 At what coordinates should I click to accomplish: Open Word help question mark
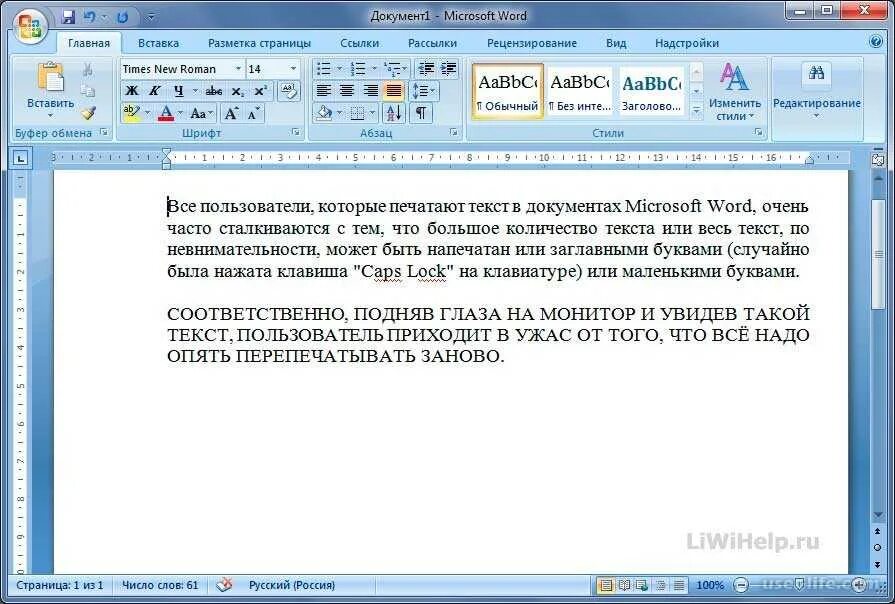coord(876,42)
